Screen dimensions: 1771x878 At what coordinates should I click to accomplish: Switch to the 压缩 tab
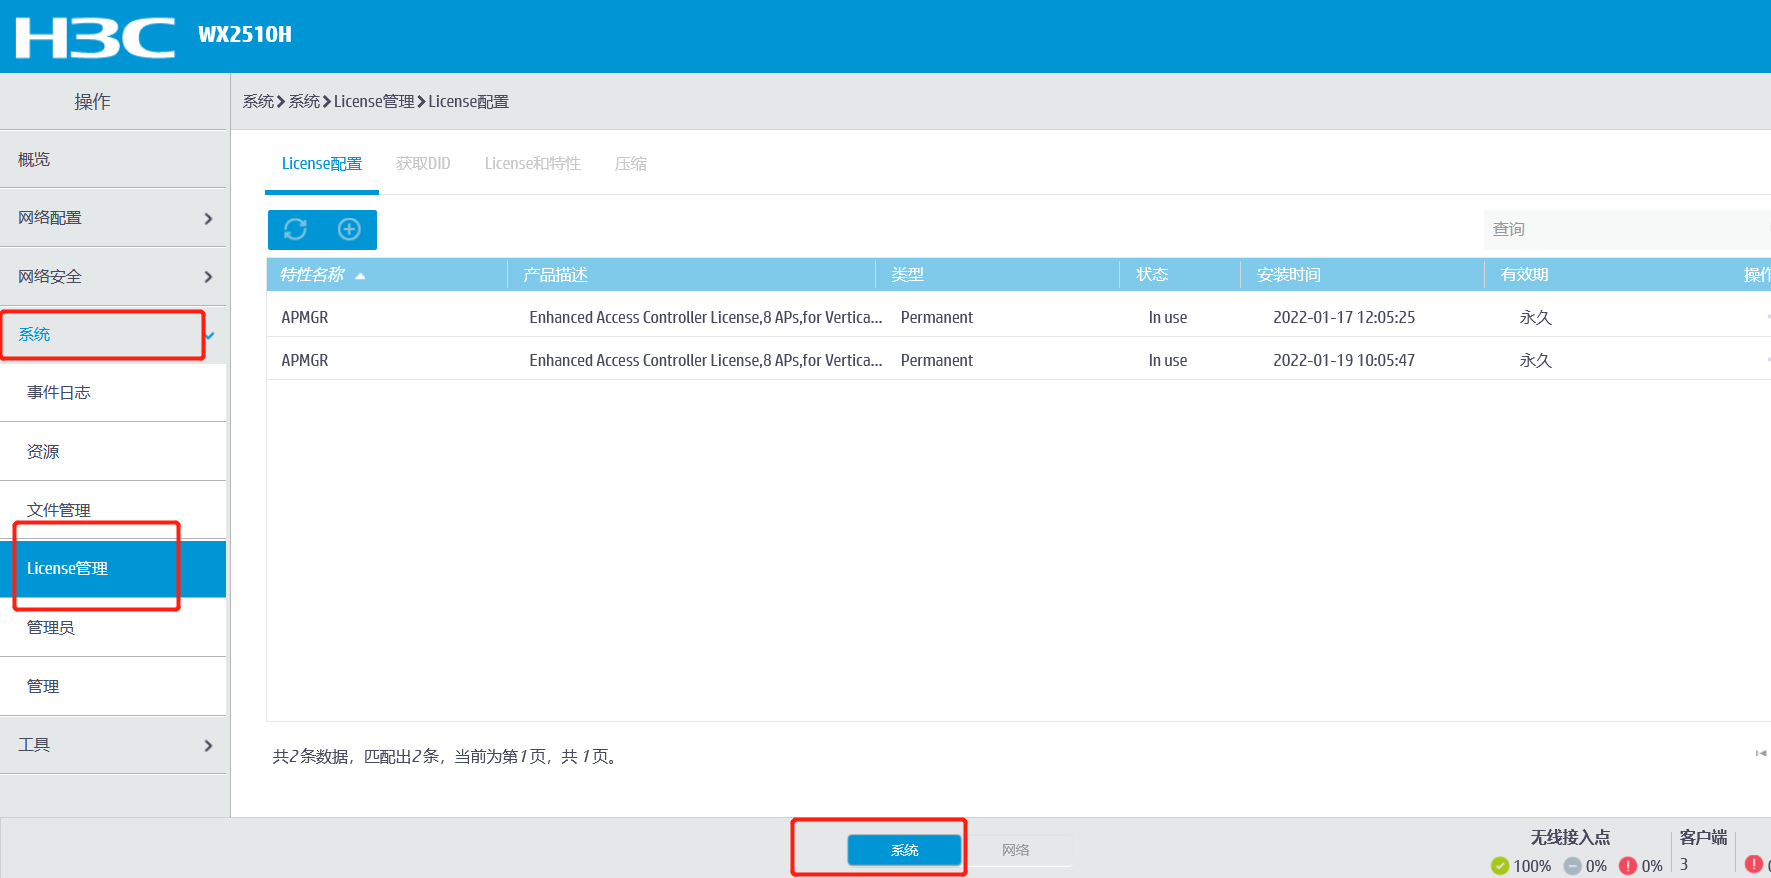tap(630, 164)
